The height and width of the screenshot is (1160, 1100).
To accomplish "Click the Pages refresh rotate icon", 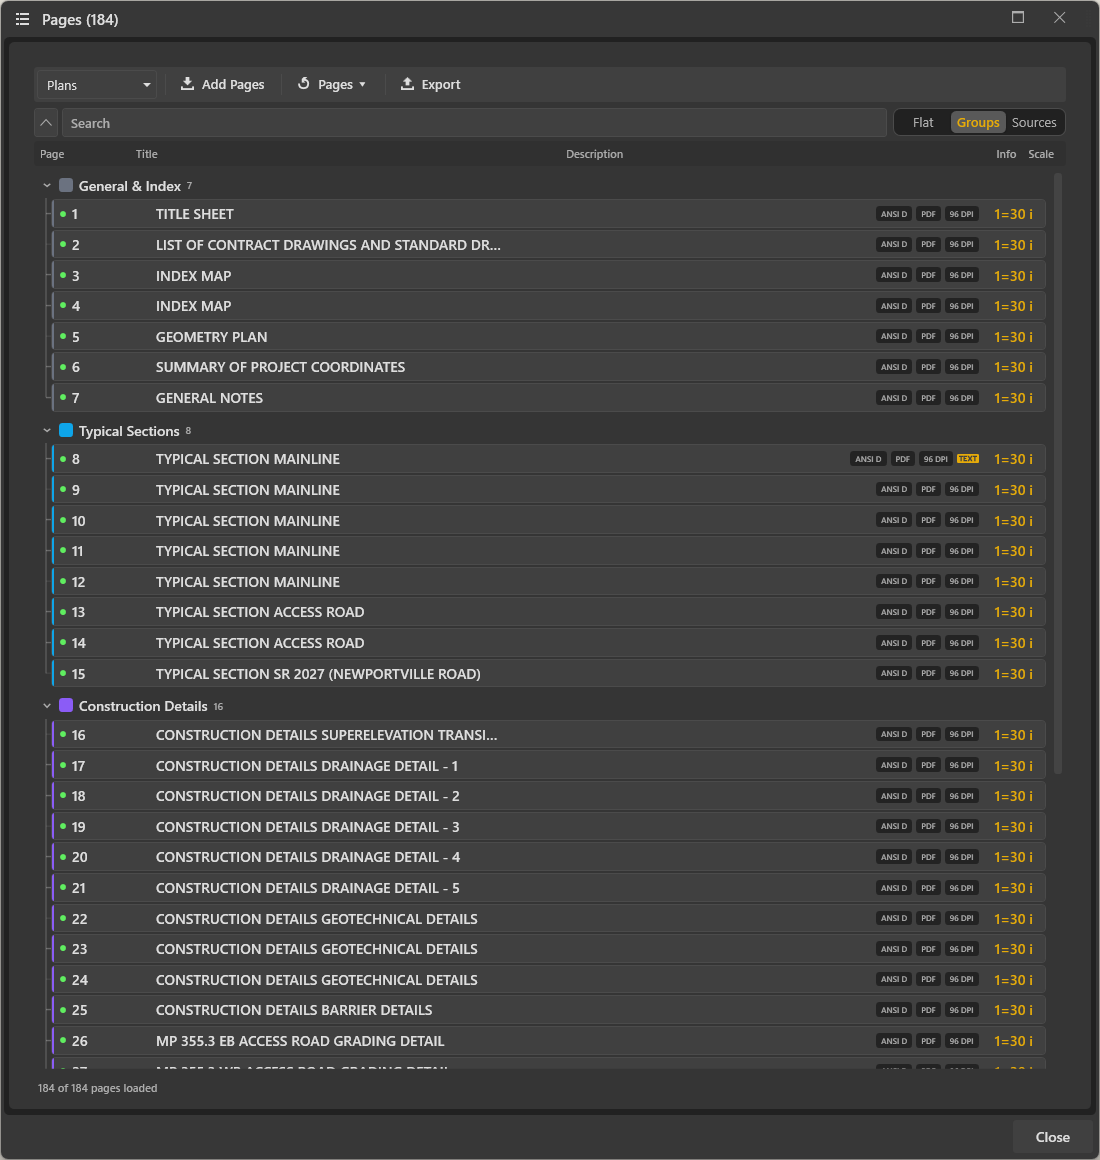I will [x=304, y=84].
